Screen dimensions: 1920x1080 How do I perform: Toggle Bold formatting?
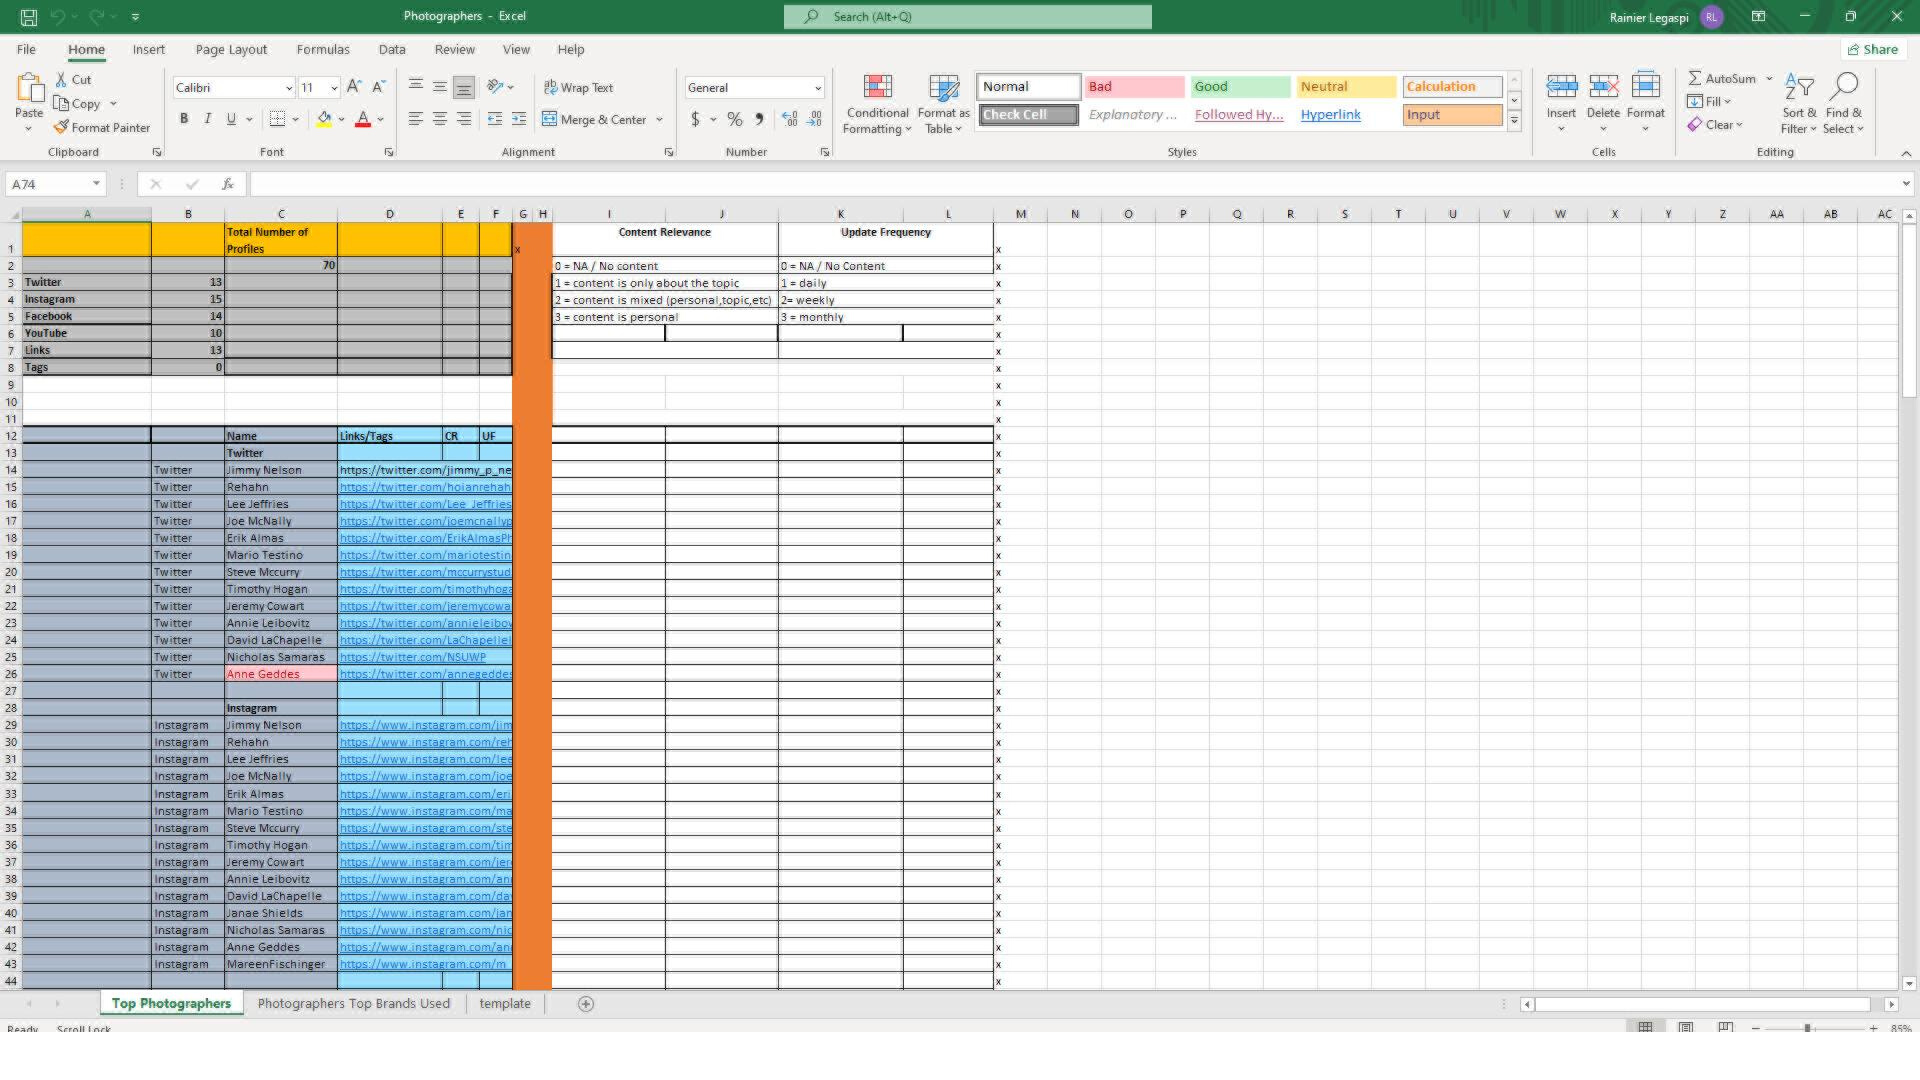(x=184, y=119)
